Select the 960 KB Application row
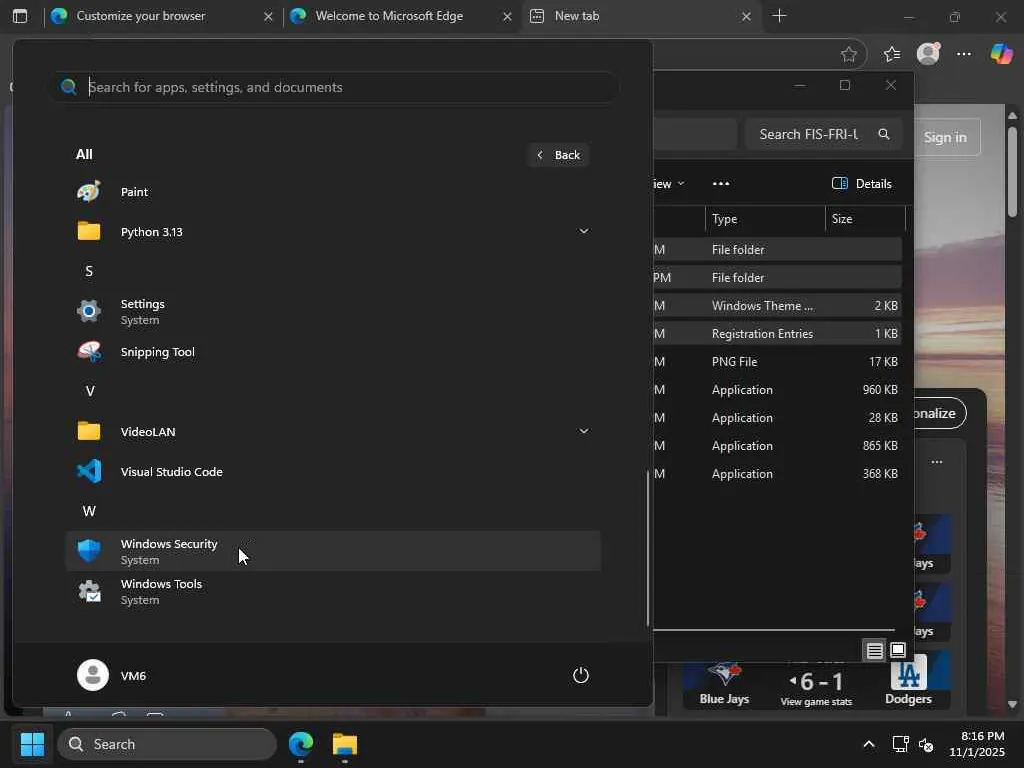The image size is (1024, 768). pos(777,390)
